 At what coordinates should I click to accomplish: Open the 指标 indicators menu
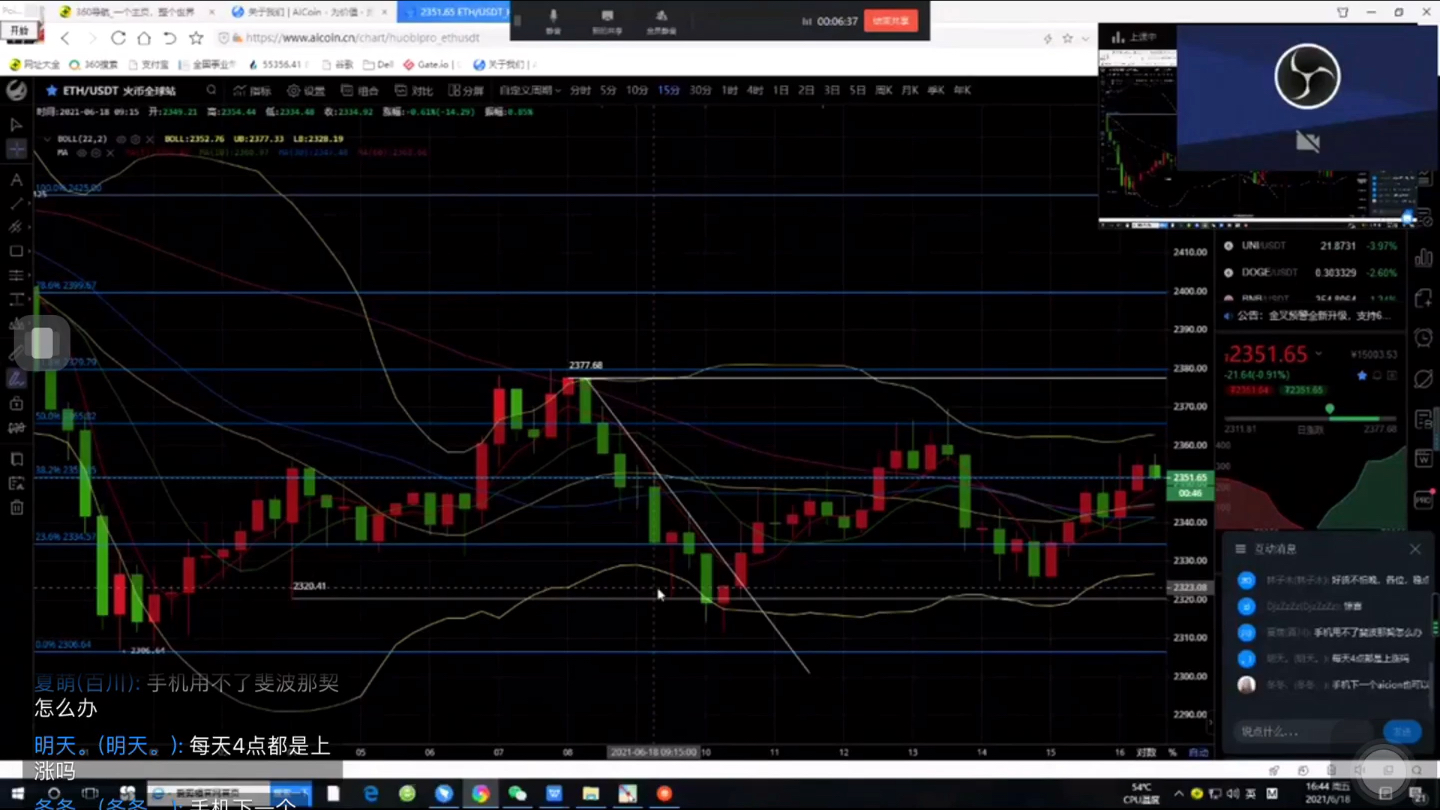pyautogui.click(x=253, y=90)
